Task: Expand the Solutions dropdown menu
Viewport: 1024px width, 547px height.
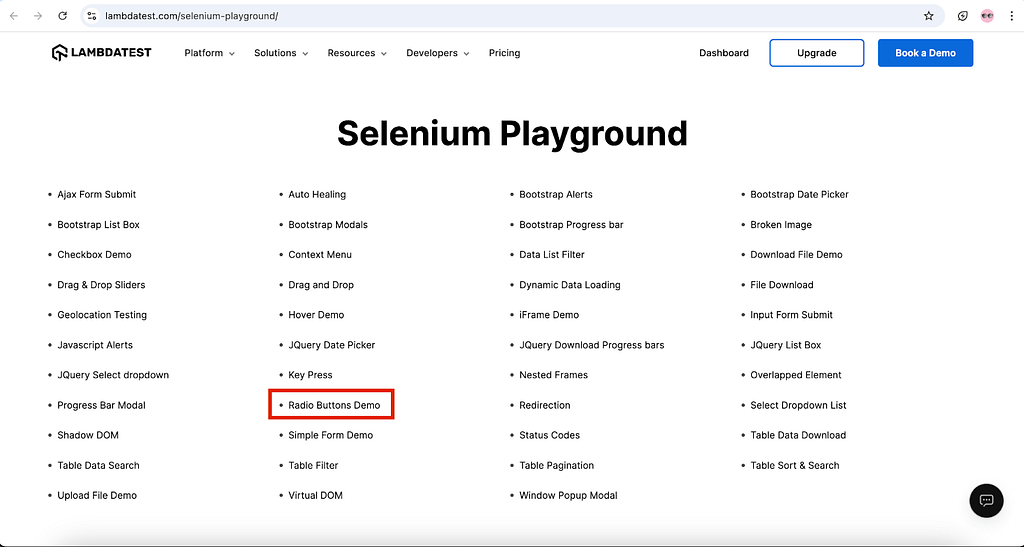Action: [281, 53]
